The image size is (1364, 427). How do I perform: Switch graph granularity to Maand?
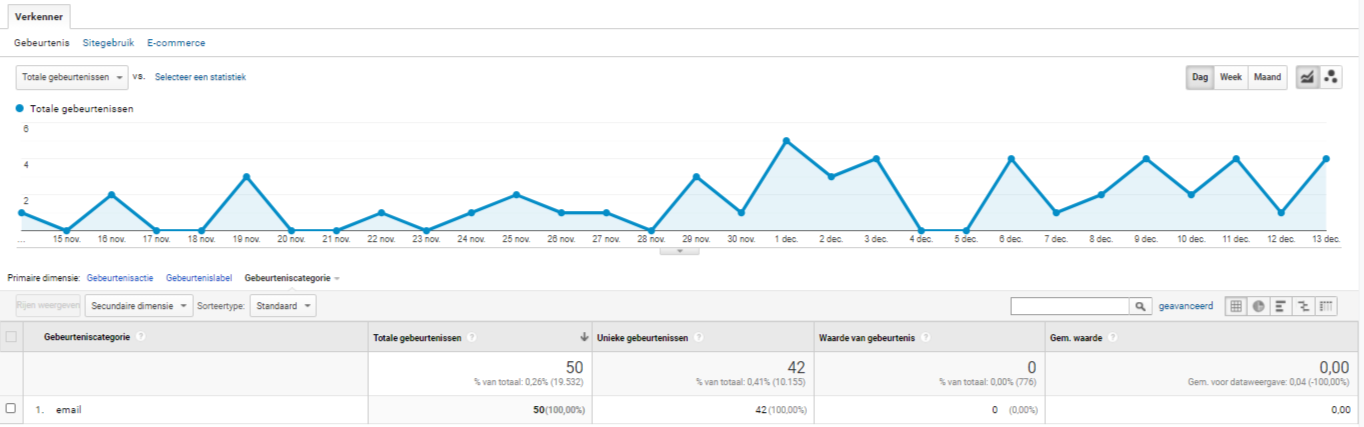(1267, 77)
